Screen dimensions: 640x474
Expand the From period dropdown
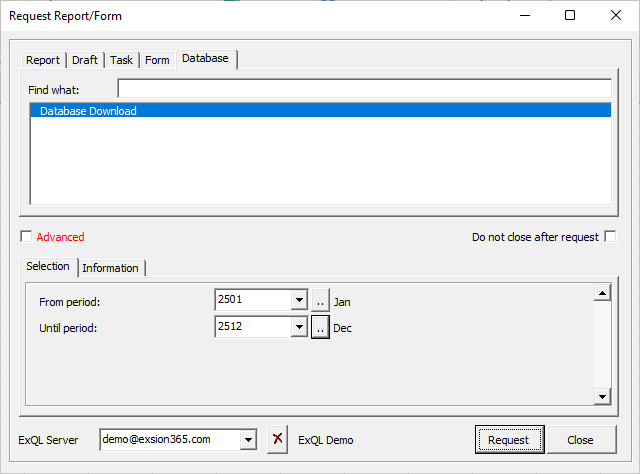tap(299, 300)
